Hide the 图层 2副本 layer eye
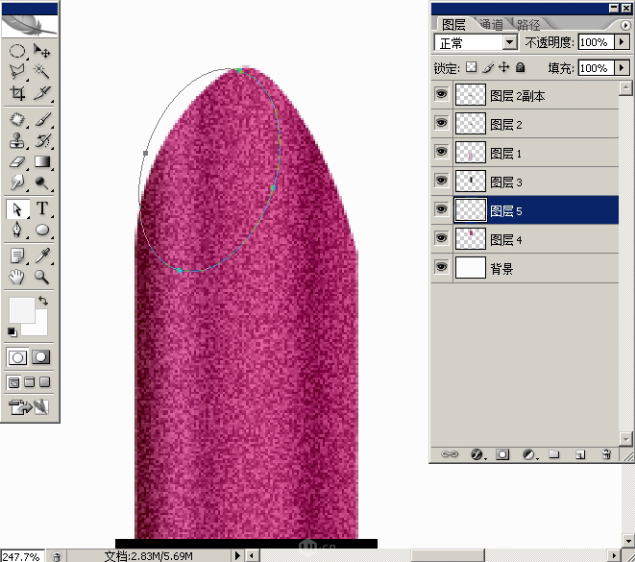This screenshot has height=562, width=635. (x=441, y=95)
